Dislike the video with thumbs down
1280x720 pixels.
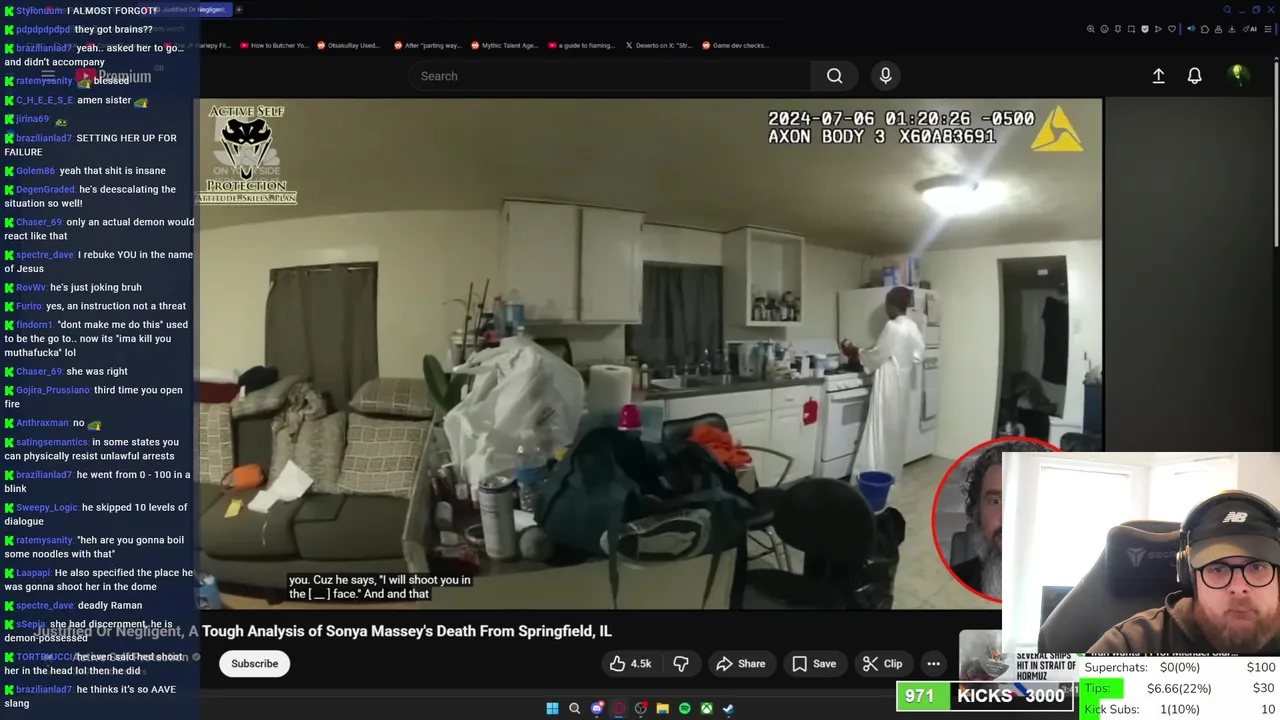(681, 663)
